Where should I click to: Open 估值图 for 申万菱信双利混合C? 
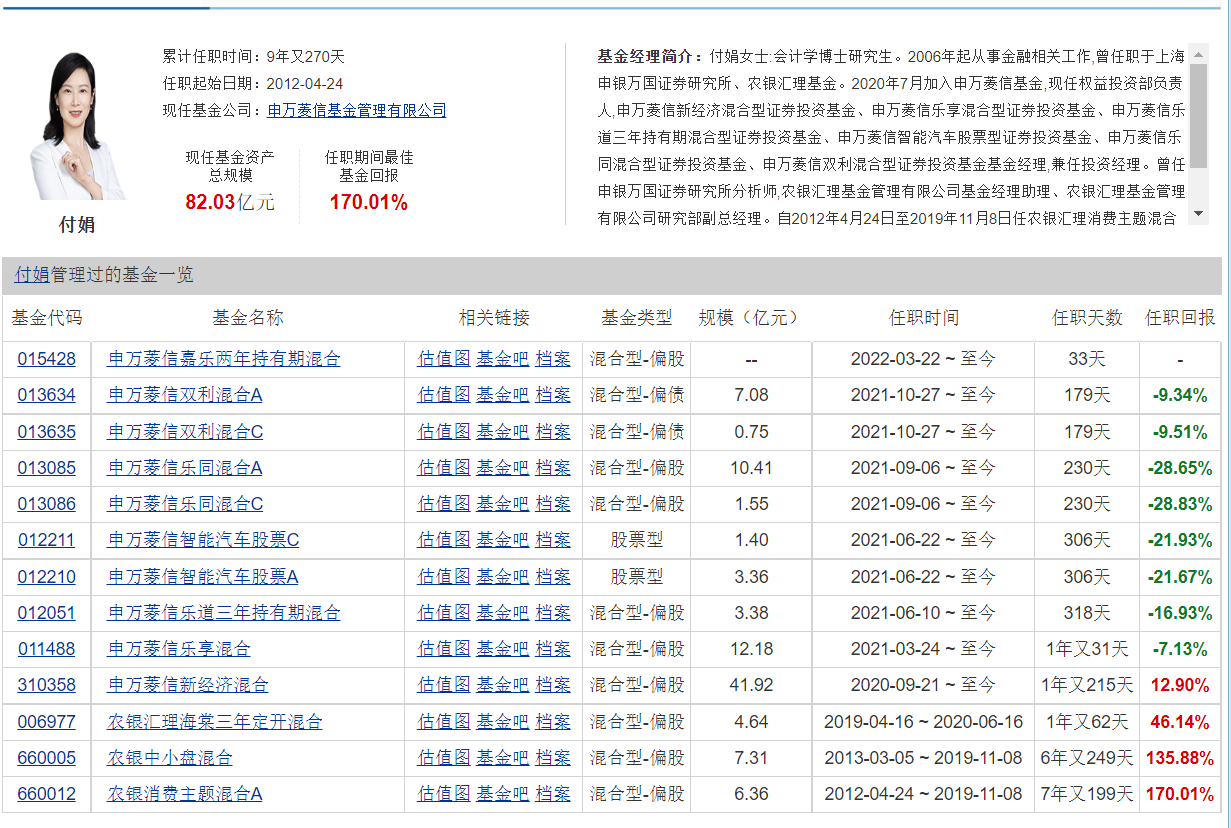[x=443, y=432]
